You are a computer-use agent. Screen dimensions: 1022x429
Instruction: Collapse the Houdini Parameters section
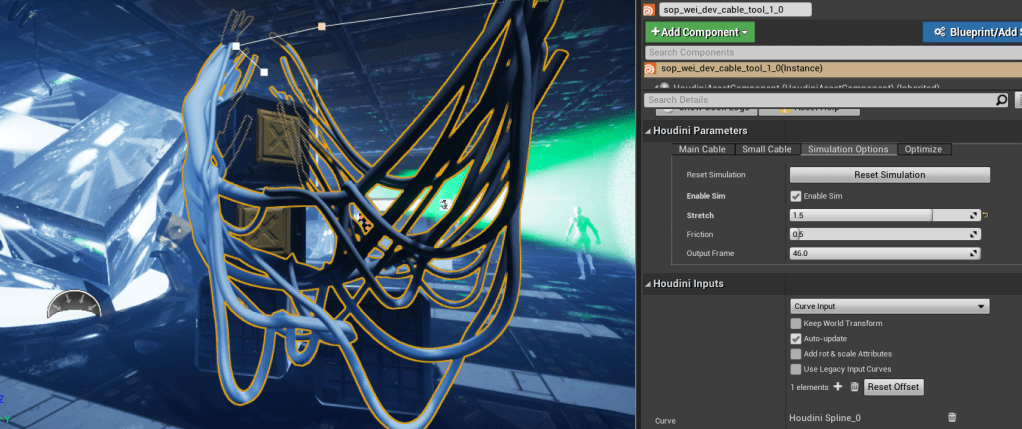648,131
